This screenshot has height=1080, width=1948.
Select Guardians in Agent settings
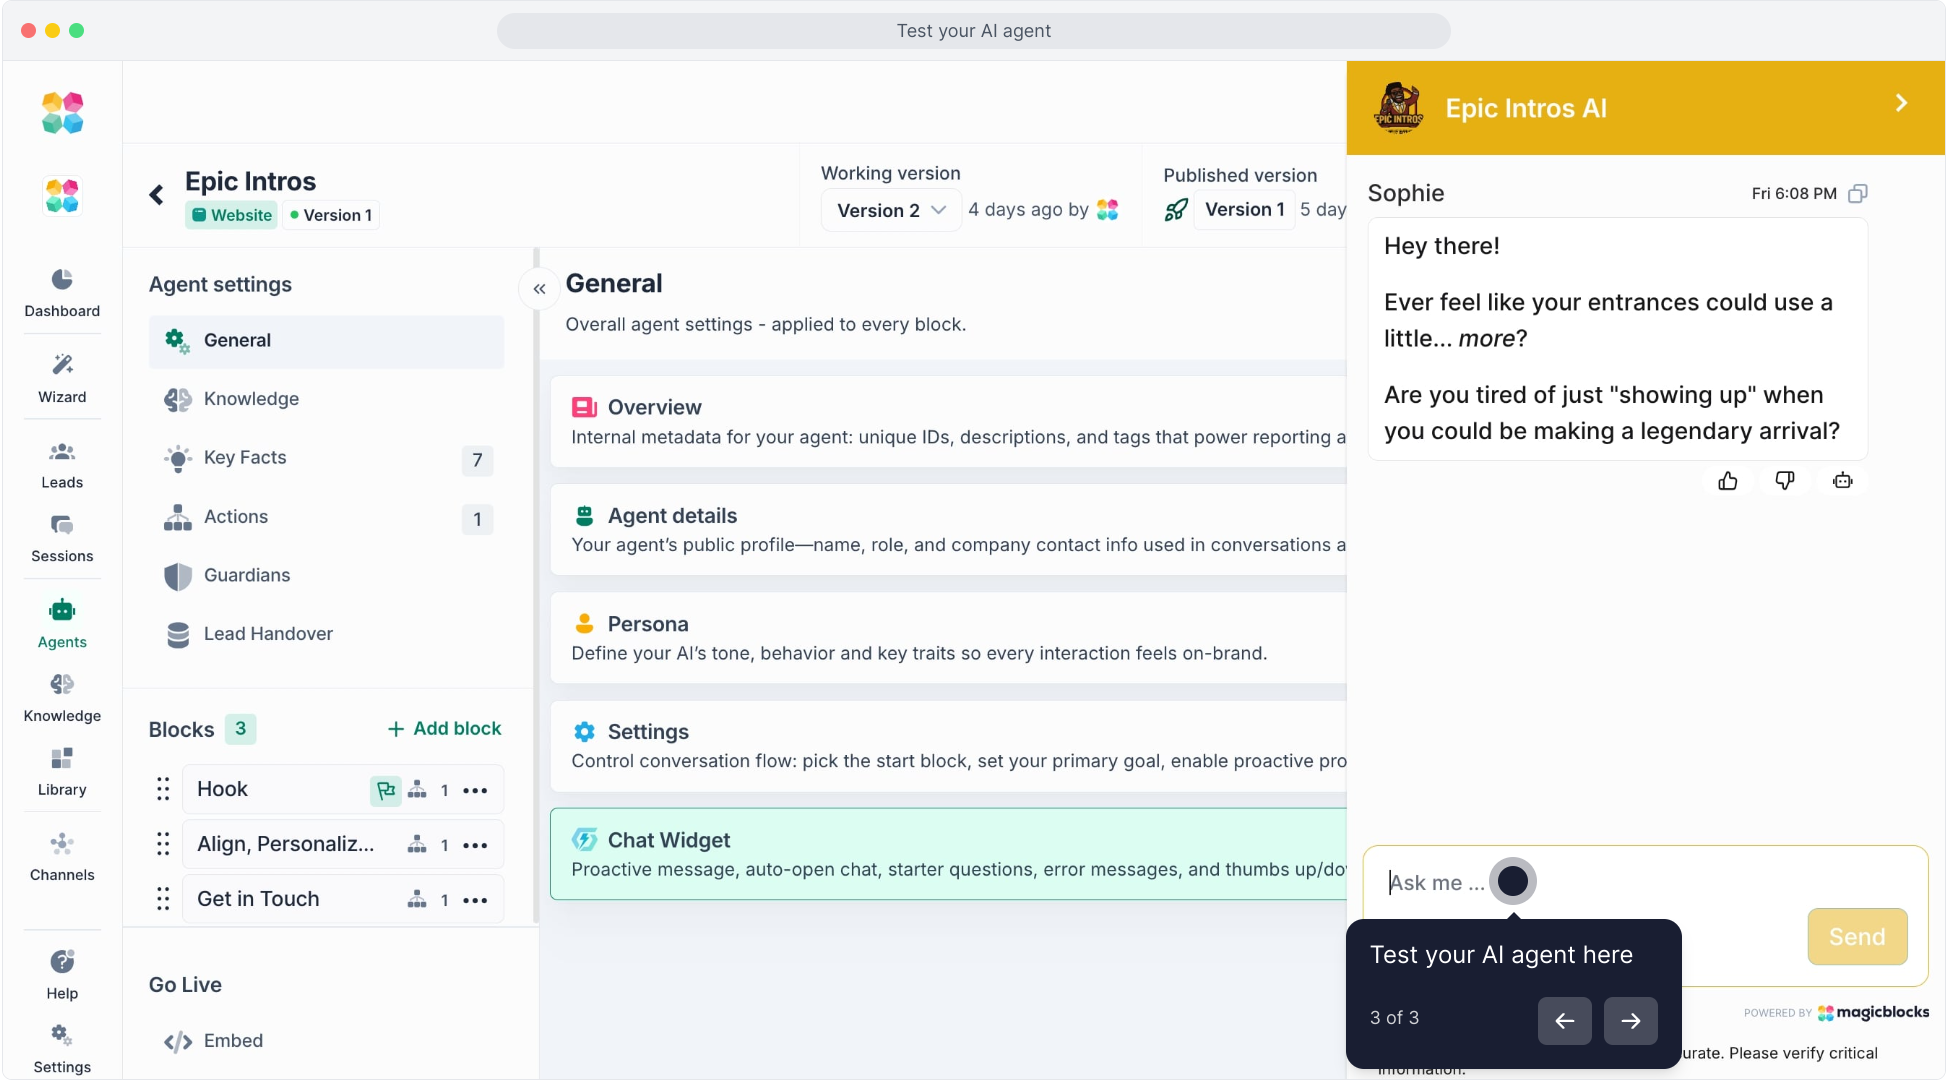247,575
